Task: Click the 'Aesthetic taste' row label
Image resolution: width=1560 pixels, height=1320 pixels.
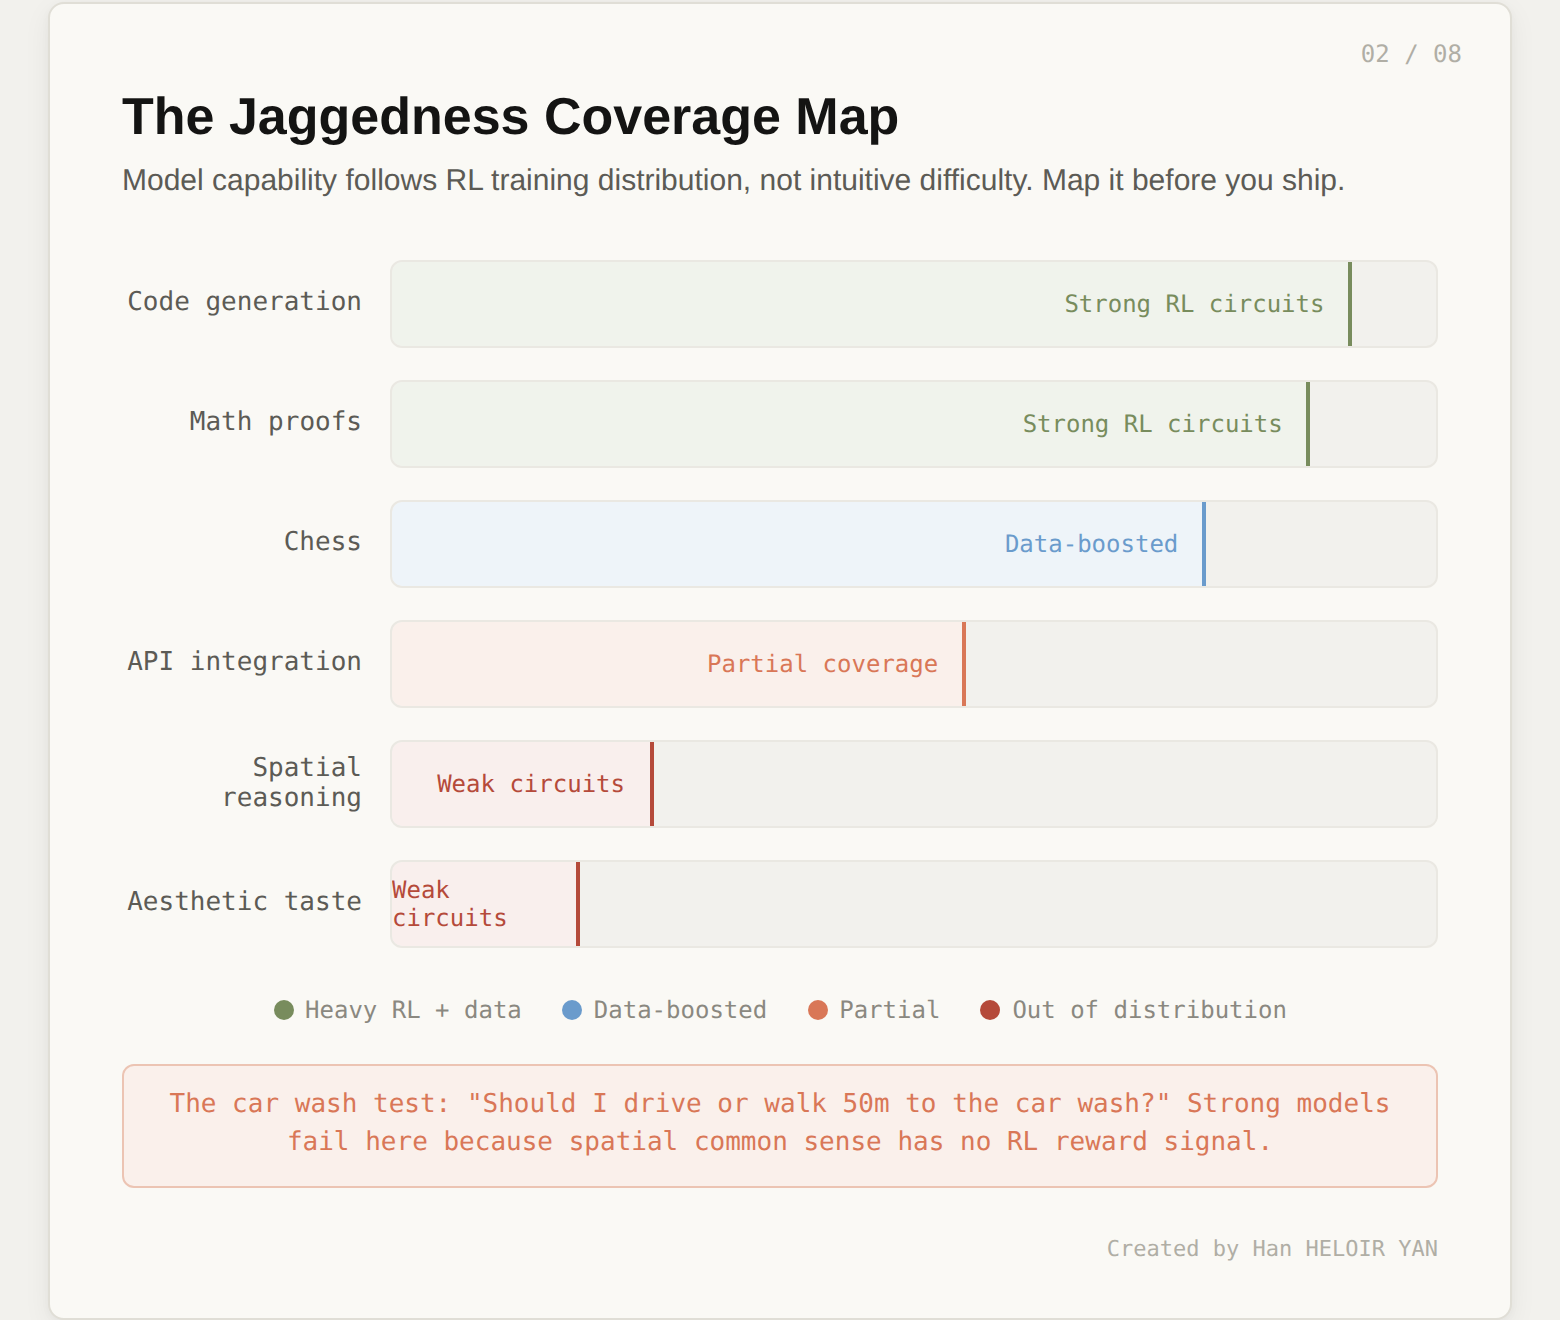Action: coord(244,901)
